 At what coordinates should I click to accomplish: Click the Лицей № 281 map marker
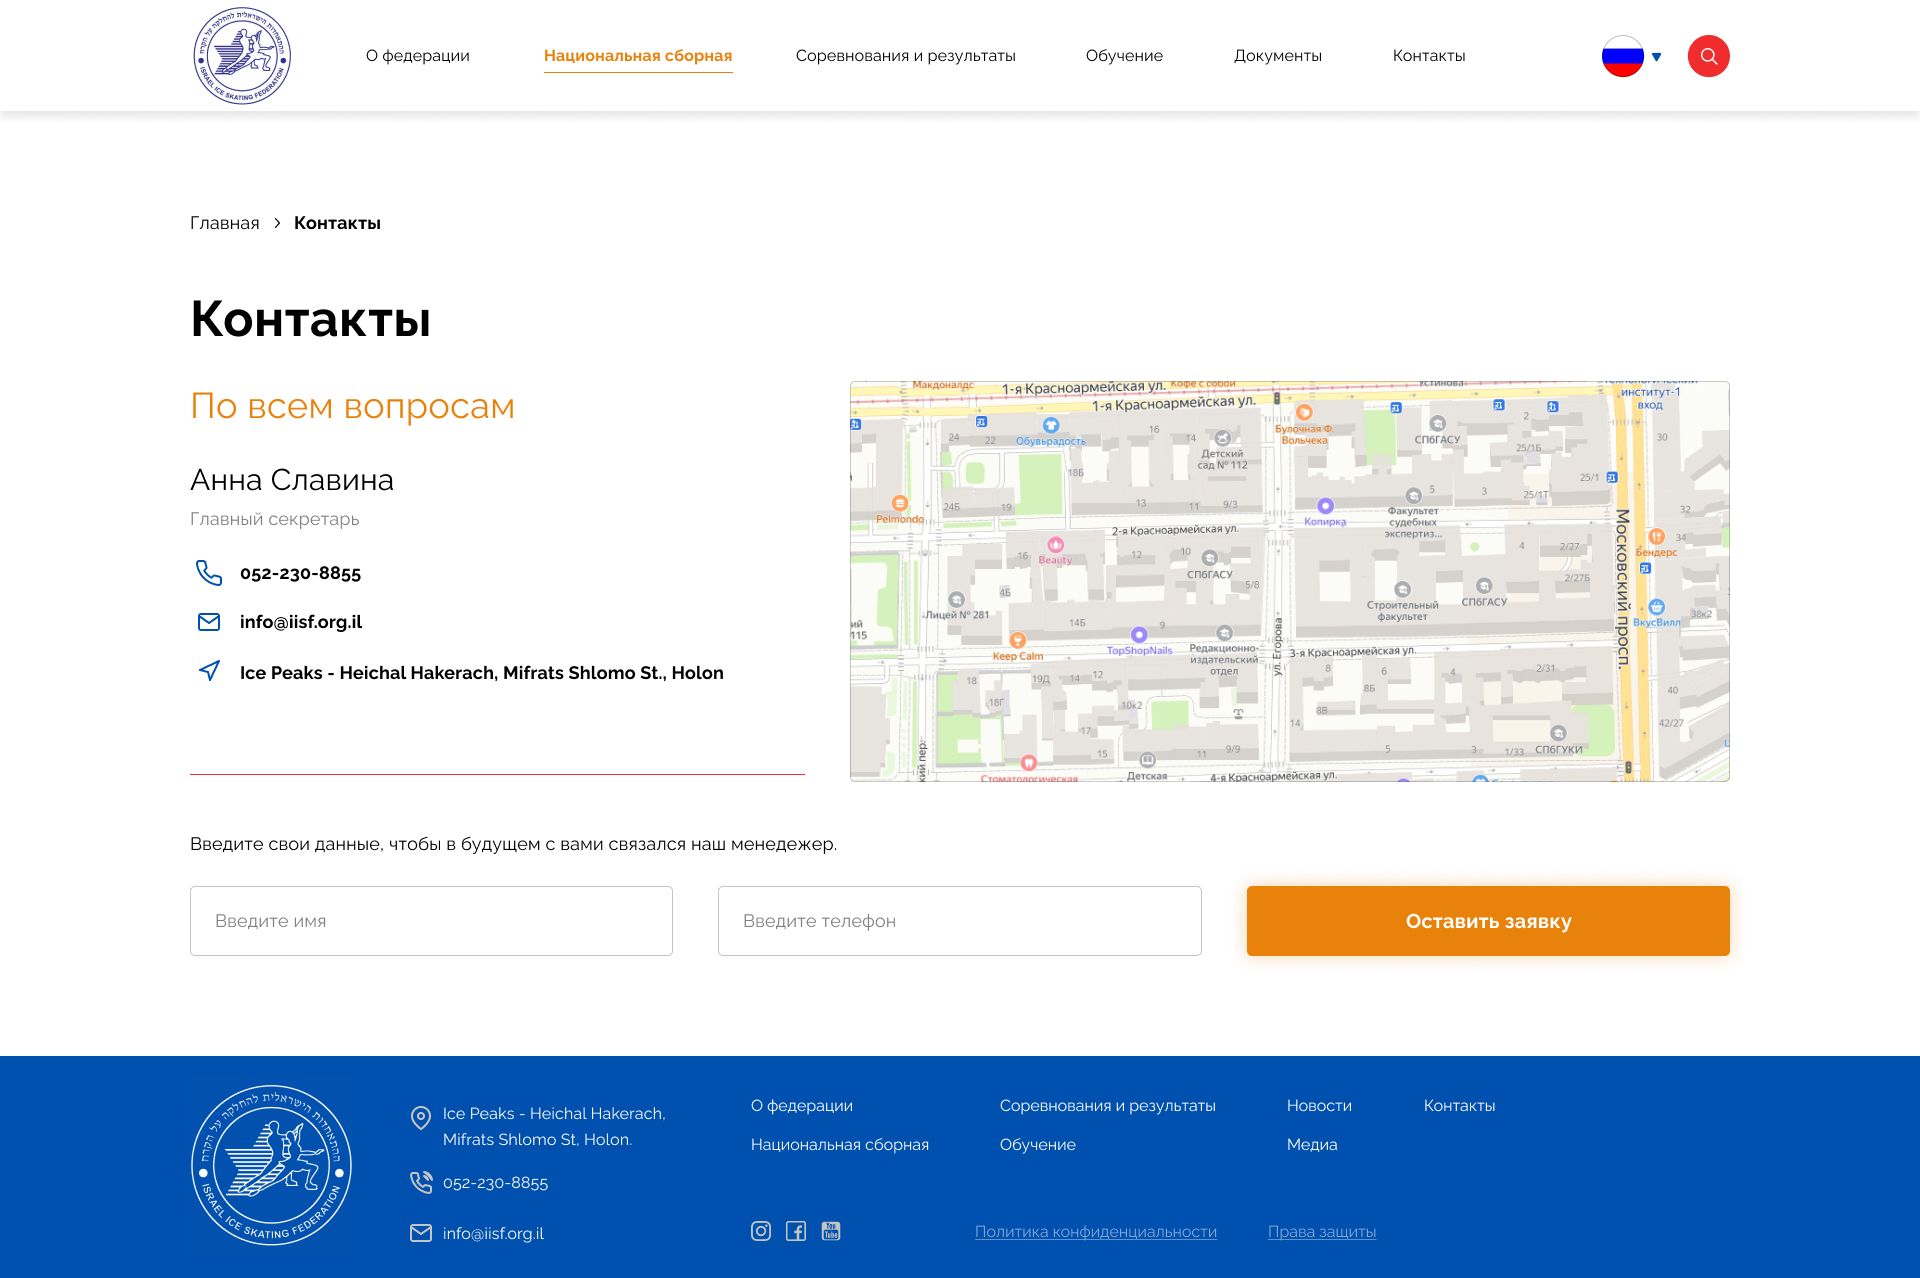(x=956, y=600)
